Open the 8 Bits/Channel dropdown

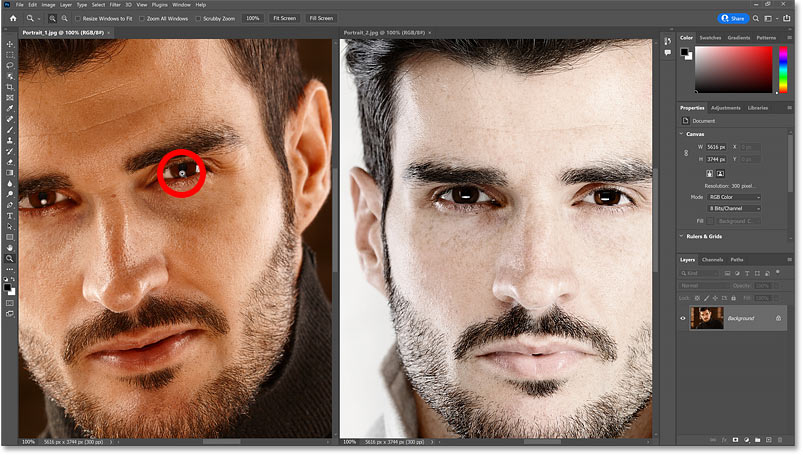click(x=734, y=209)
